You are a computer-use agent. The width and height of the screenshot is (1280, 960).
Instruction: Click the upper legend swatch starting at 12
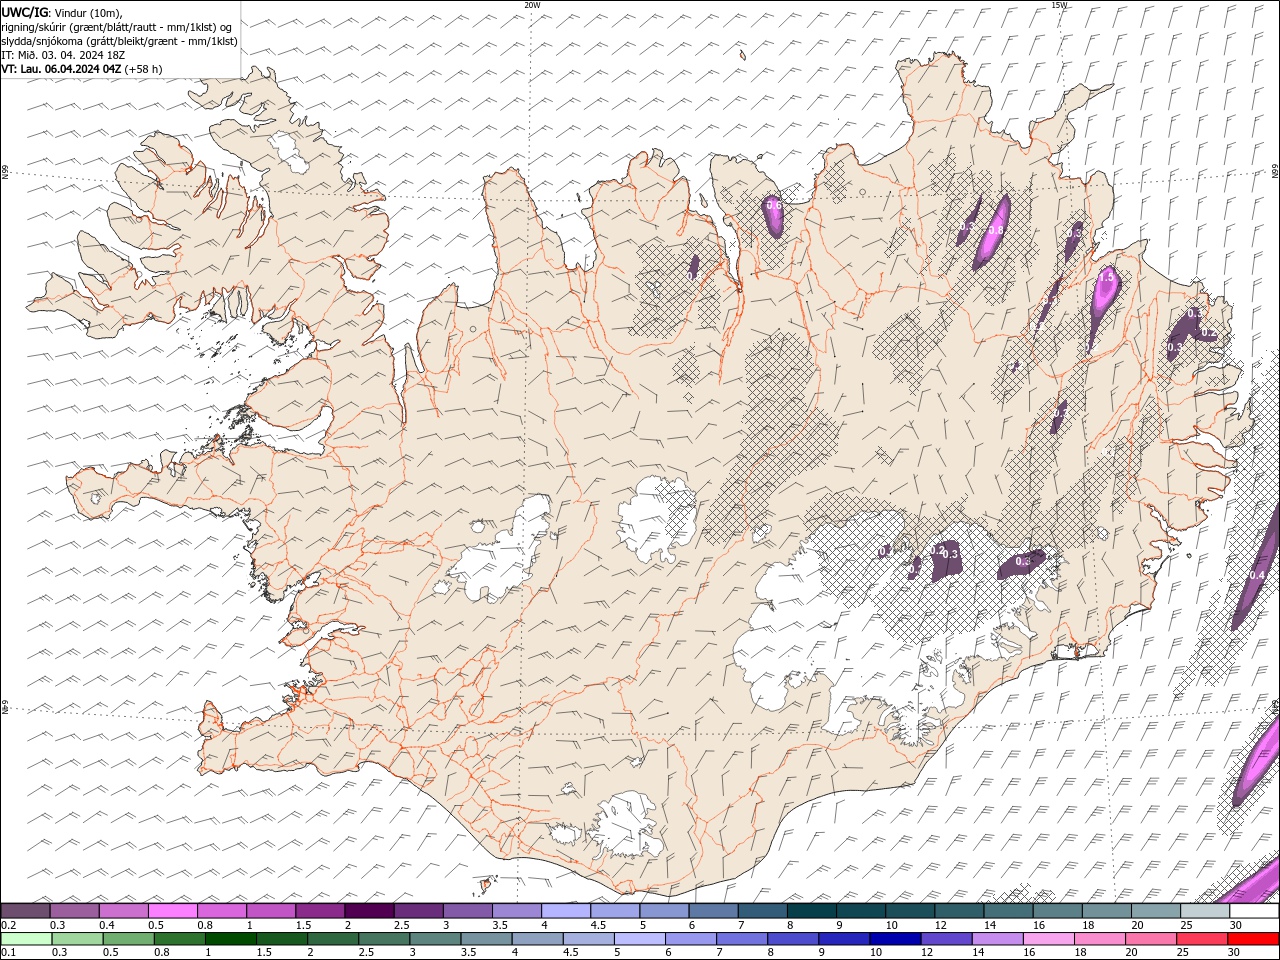(x=957, y=911)
